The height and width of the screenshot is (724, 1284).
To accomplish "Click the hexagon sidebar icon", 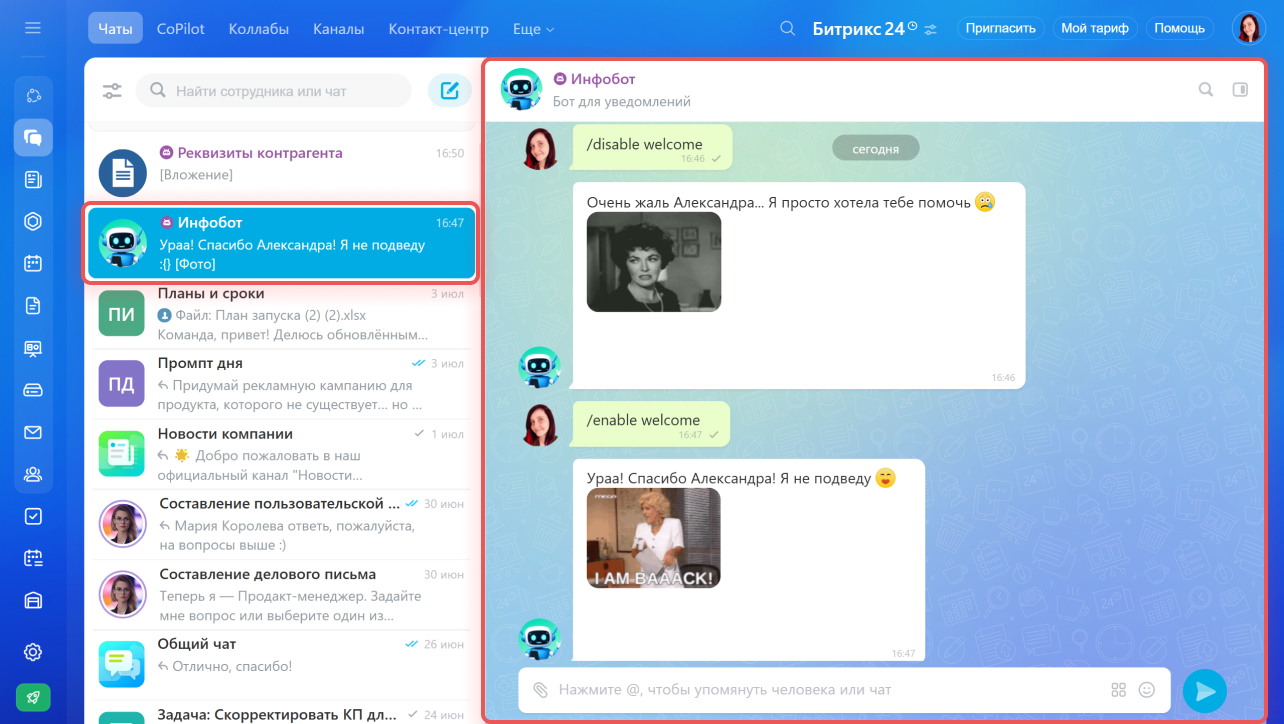I will pos(33,222).
